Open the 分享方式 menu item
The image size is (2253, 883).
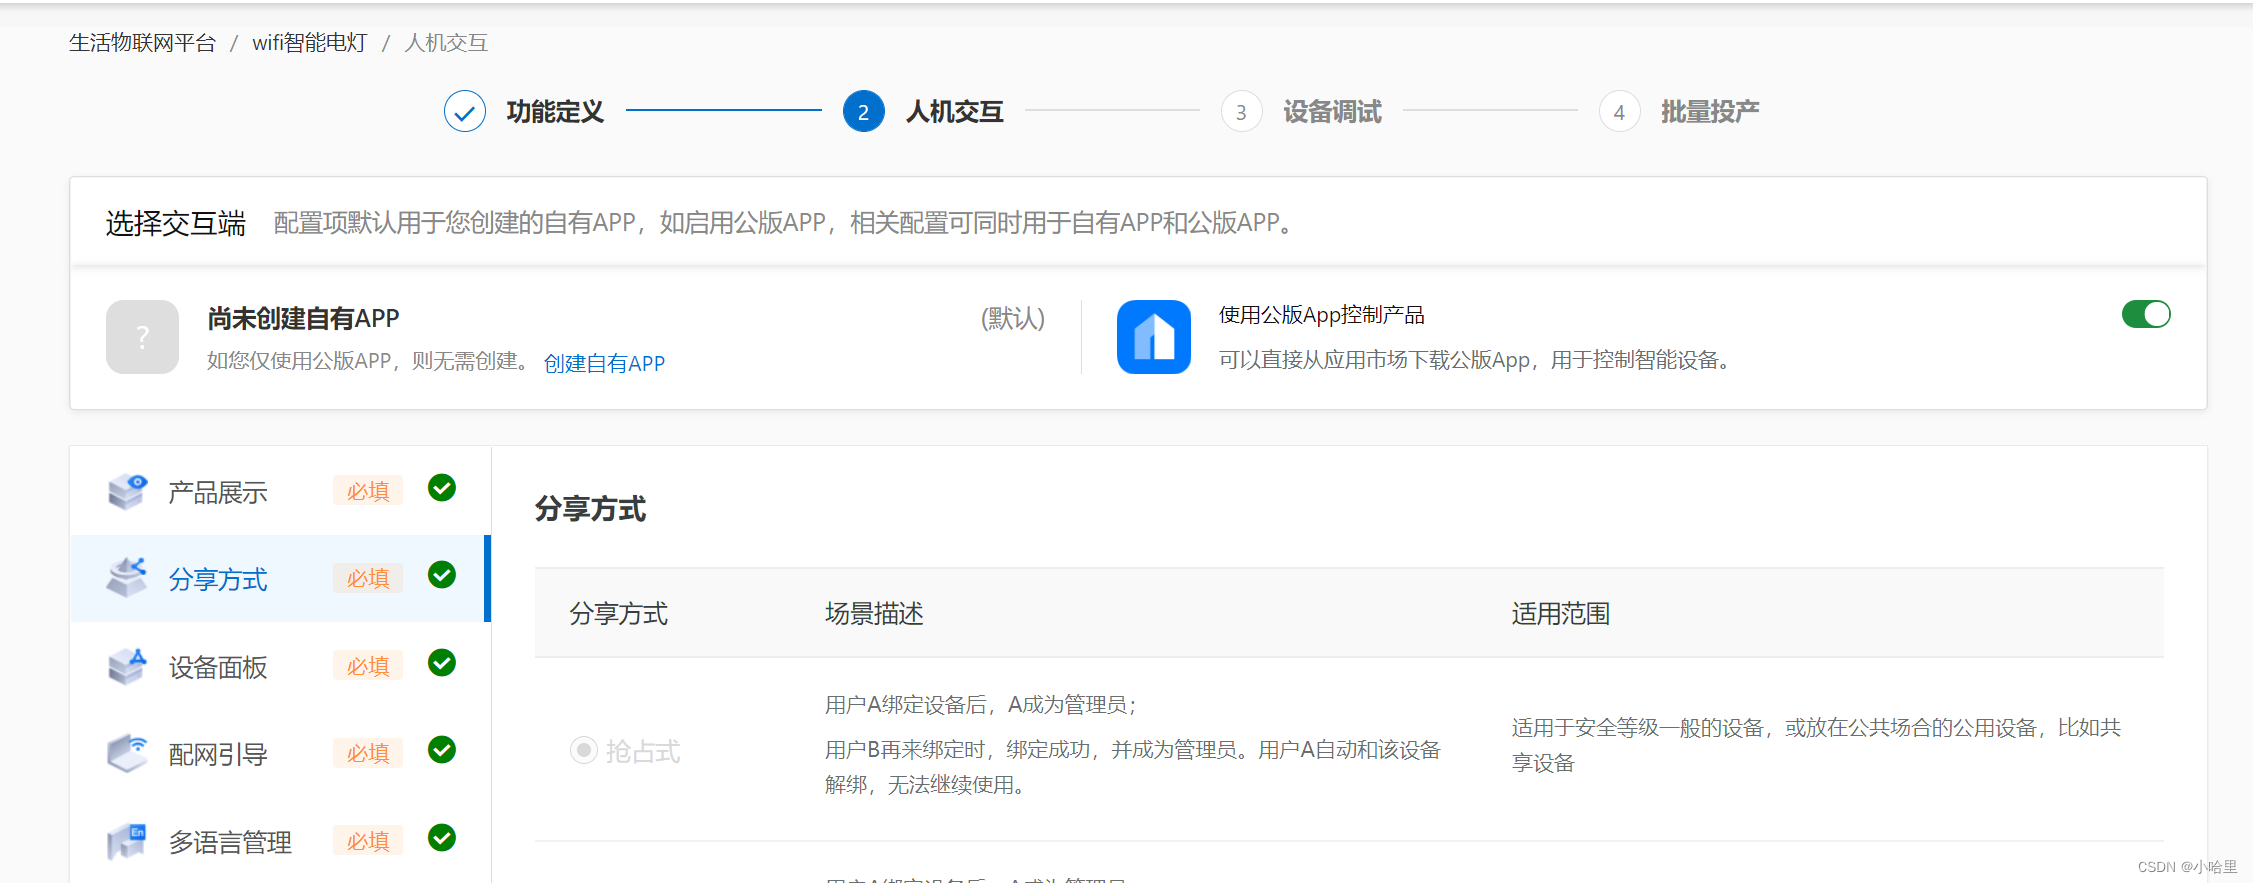280,579
